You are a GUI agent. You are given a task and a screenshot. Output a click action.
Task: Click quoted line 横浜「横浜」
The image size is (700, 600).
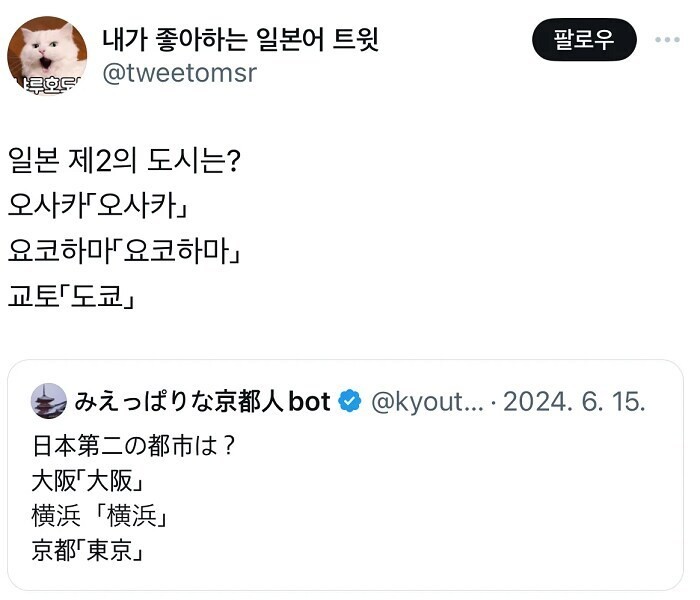click(98, 516)
